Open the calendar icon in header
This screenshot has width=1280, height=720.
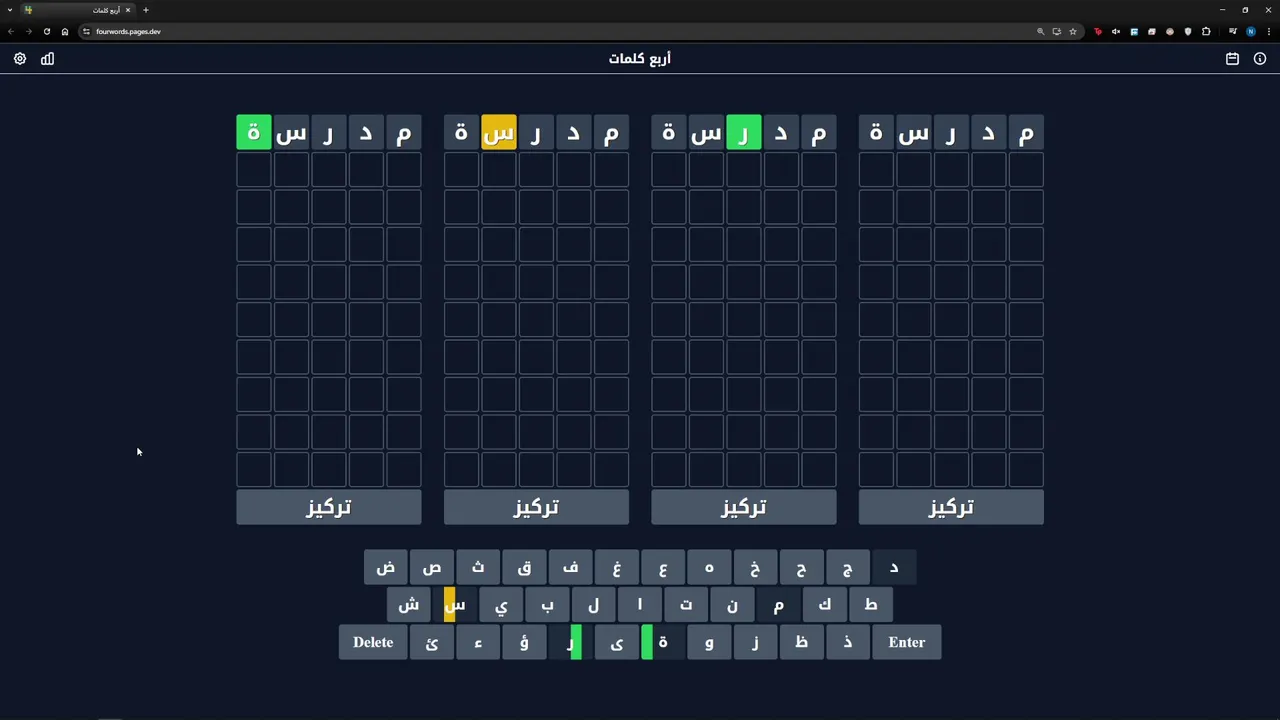(1232, 59)
